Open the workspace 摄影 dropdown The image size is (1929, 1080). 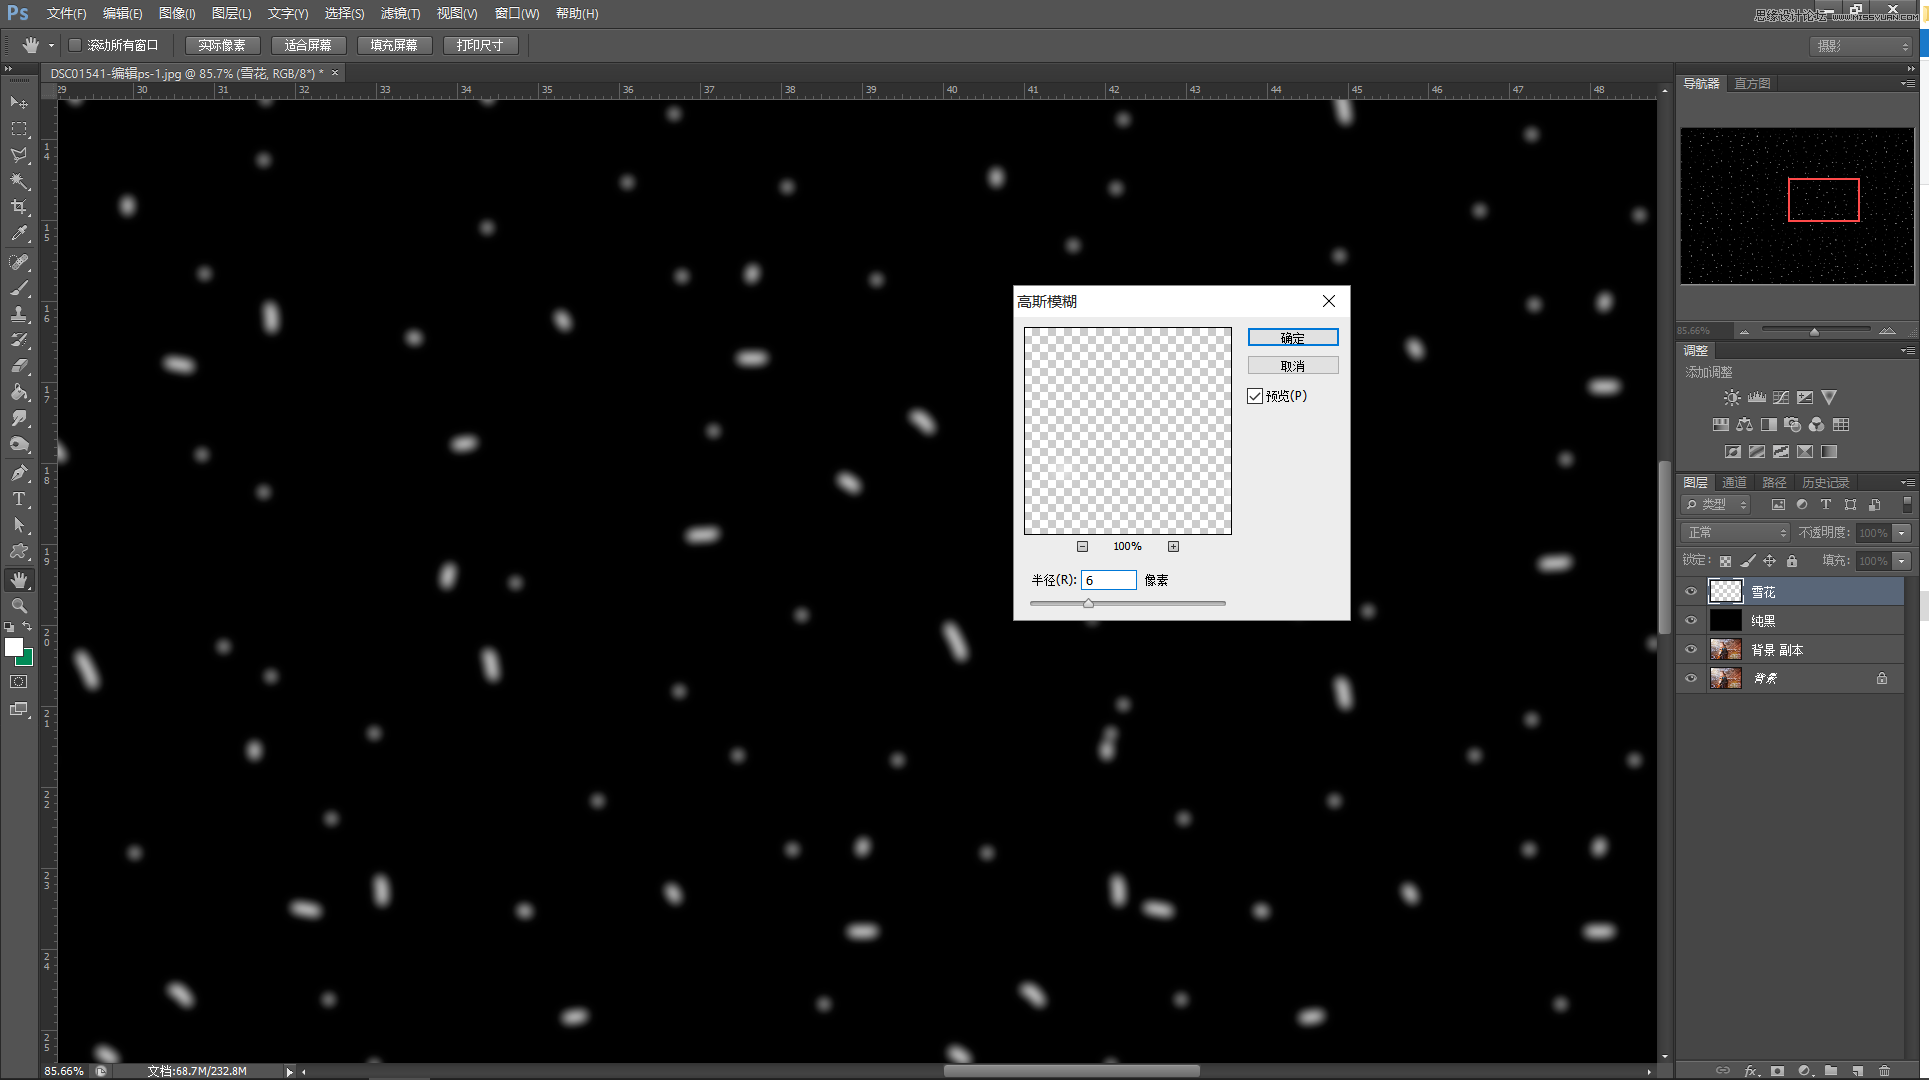(1861, 46)
